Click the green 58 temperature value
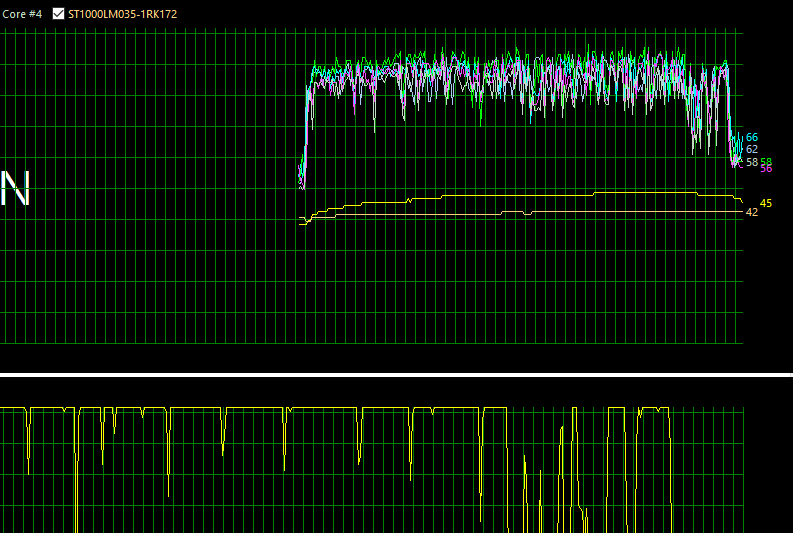The height and width of the screenshot is (533, 801). coord(766,161)
